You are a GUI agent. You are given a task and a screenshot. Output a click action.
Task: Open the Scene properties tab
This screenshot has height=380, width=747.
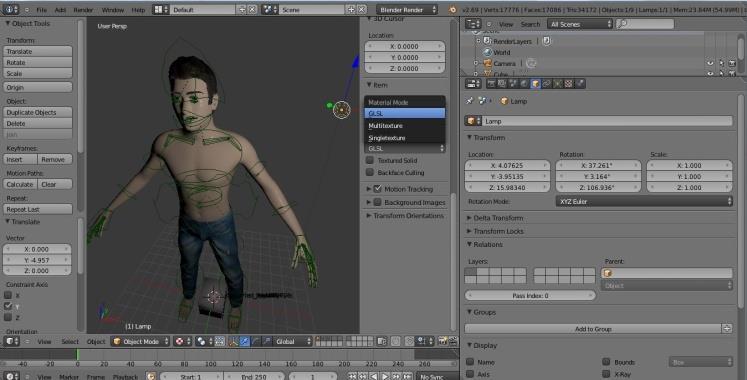tap(513, 84)
